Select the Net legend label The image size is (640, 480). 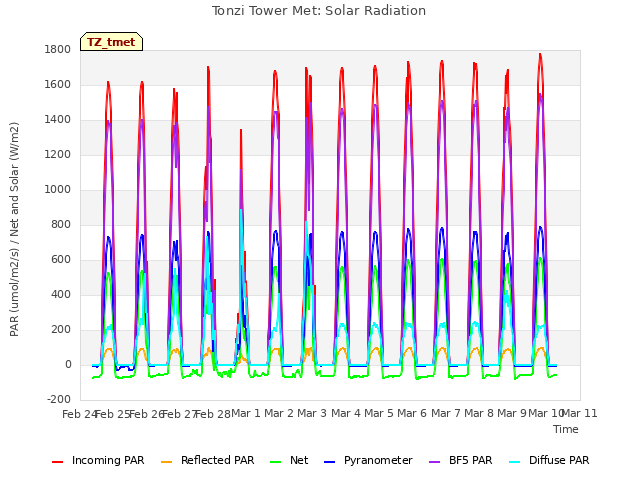(x=299, y=460)
